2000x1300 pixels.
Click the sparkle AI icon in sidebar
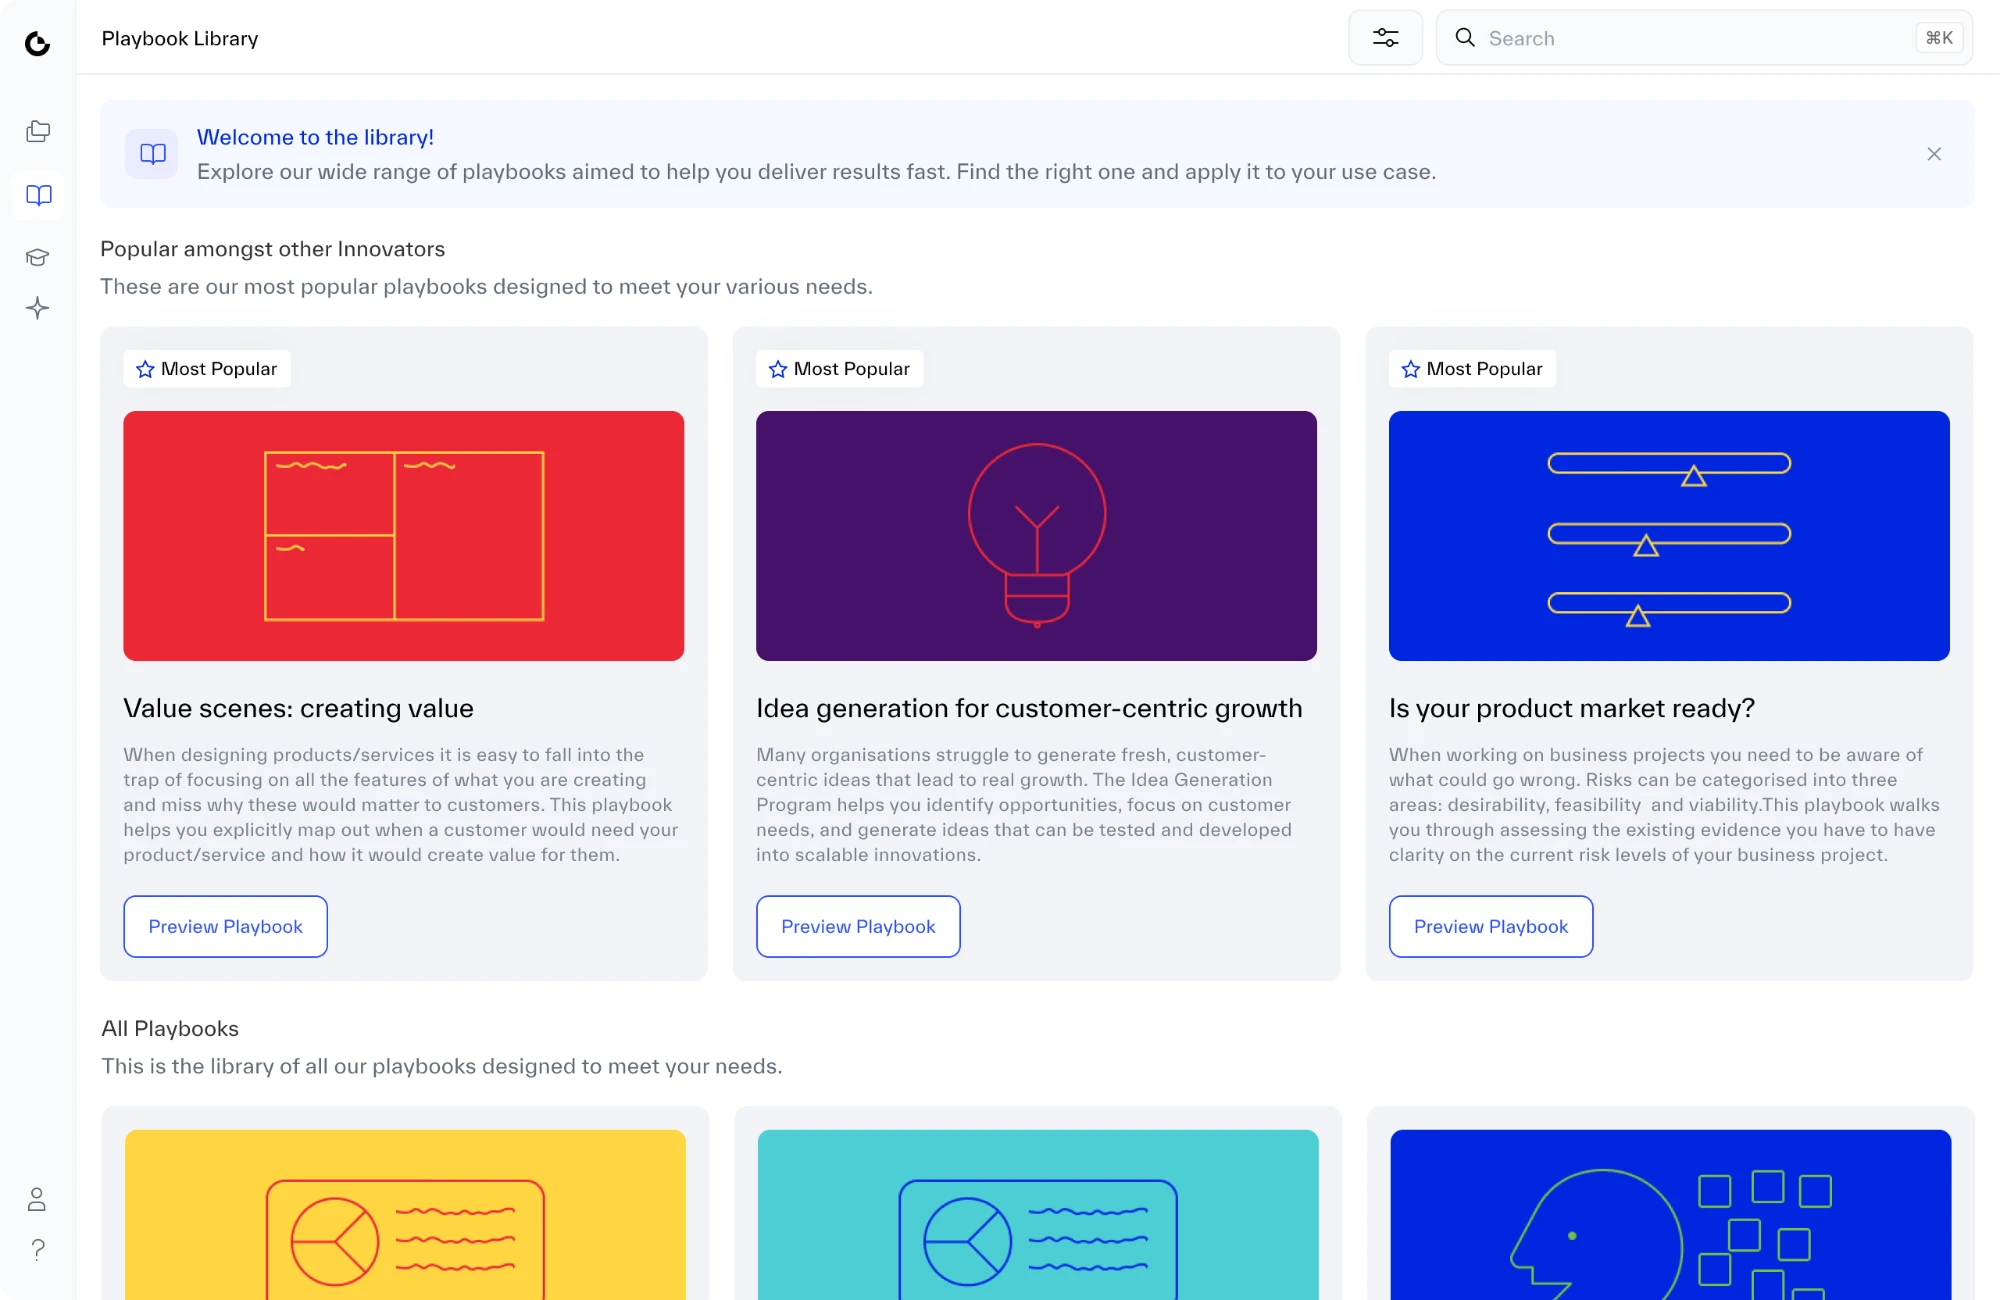tap(38, 308)
